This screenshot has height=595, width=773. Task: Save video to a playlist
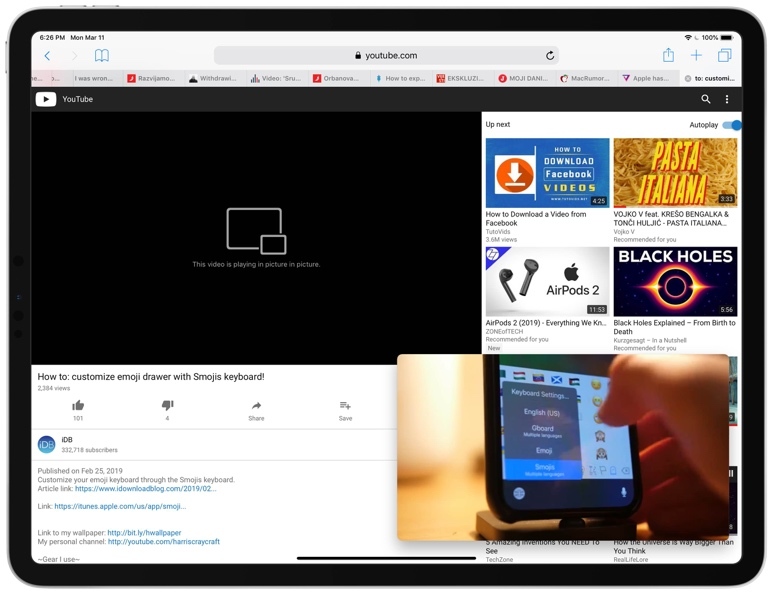pyautogui.click(x=345, y=406)
